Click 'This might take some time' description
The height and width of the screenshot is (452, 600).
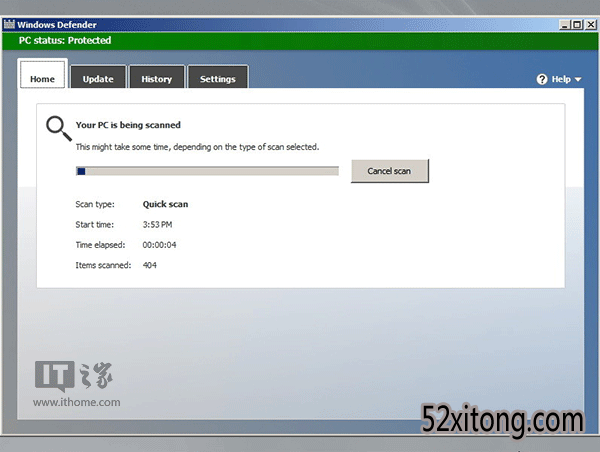pos(197,147)
